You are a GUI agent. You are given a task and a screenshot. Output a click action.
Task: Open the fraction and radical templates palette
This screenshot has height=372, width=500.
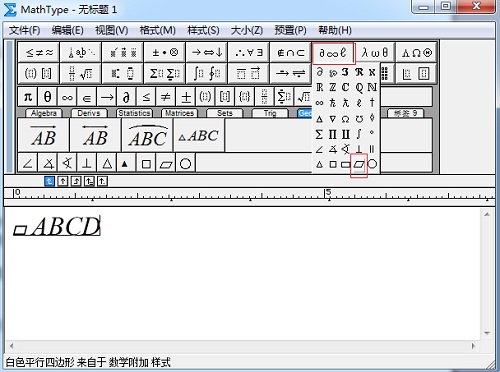point(81,73)
